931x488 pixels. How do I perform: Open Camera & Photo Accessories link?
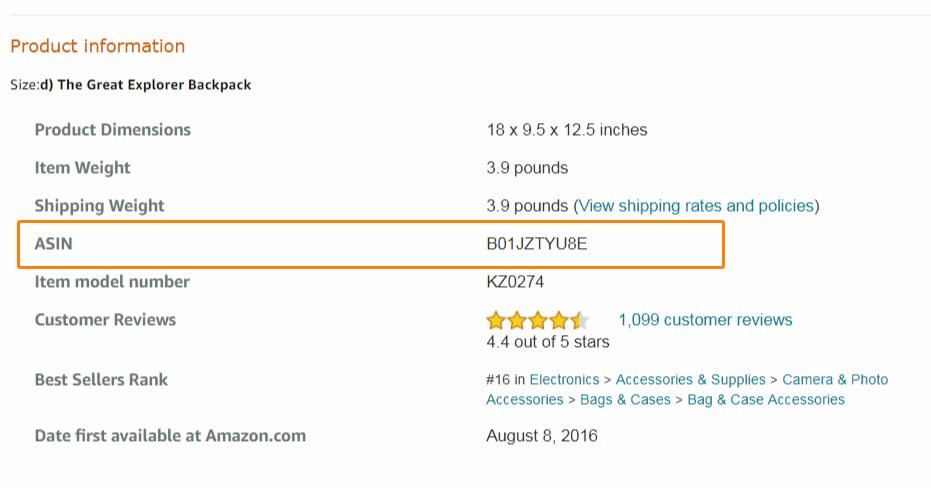click(x=835, y=379)
